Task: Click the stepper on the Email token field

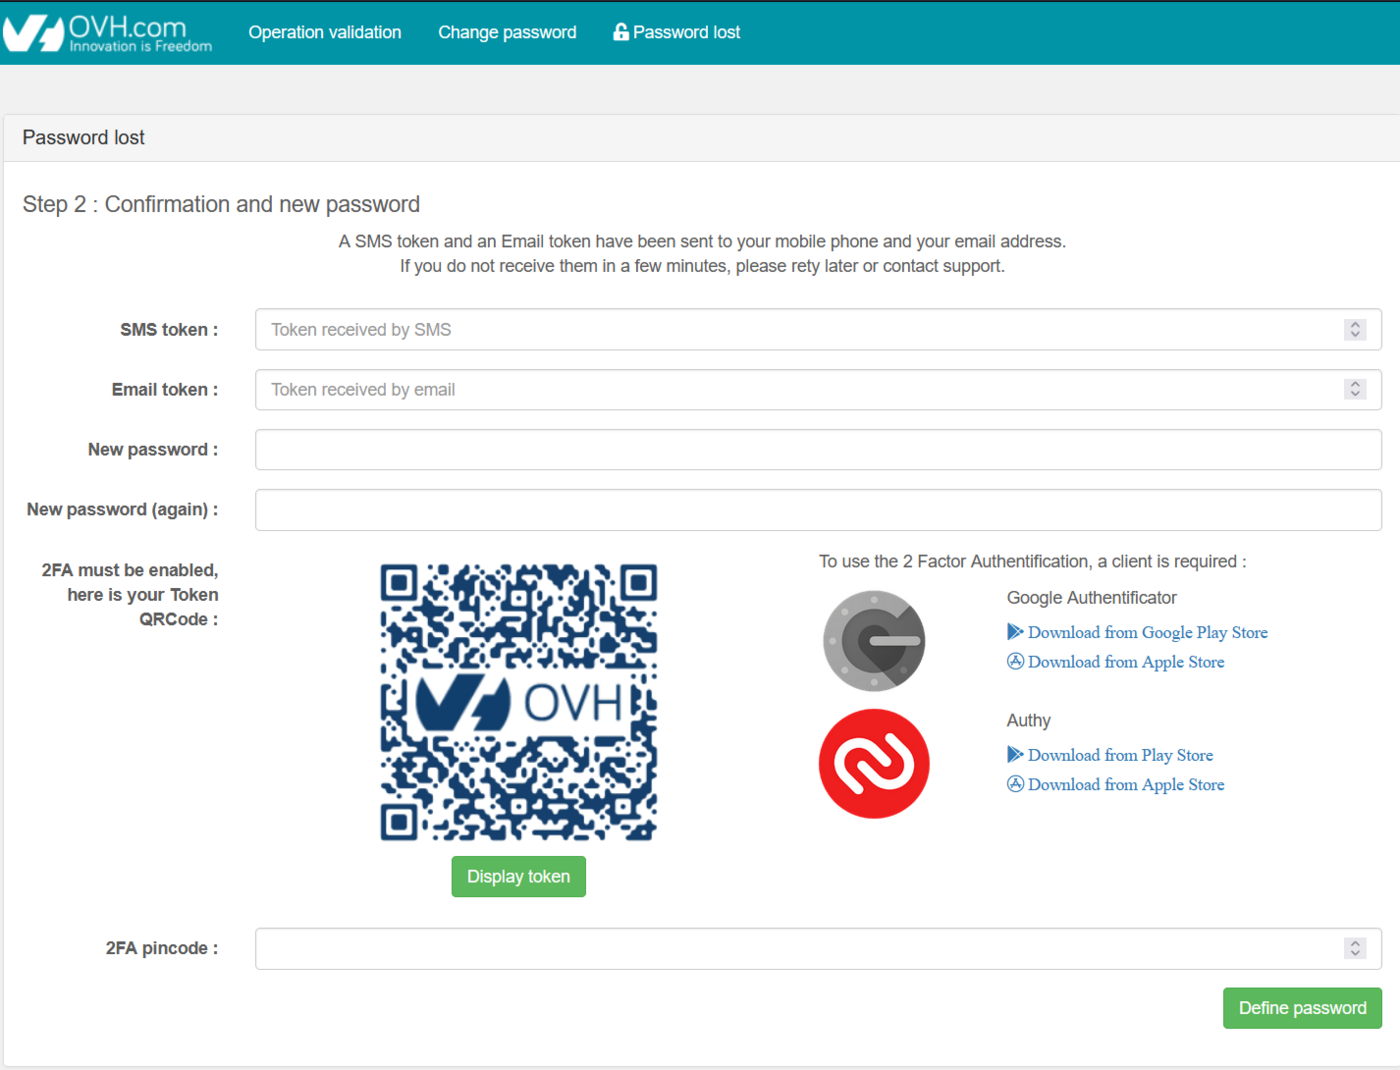Action: click(1356, 389)
